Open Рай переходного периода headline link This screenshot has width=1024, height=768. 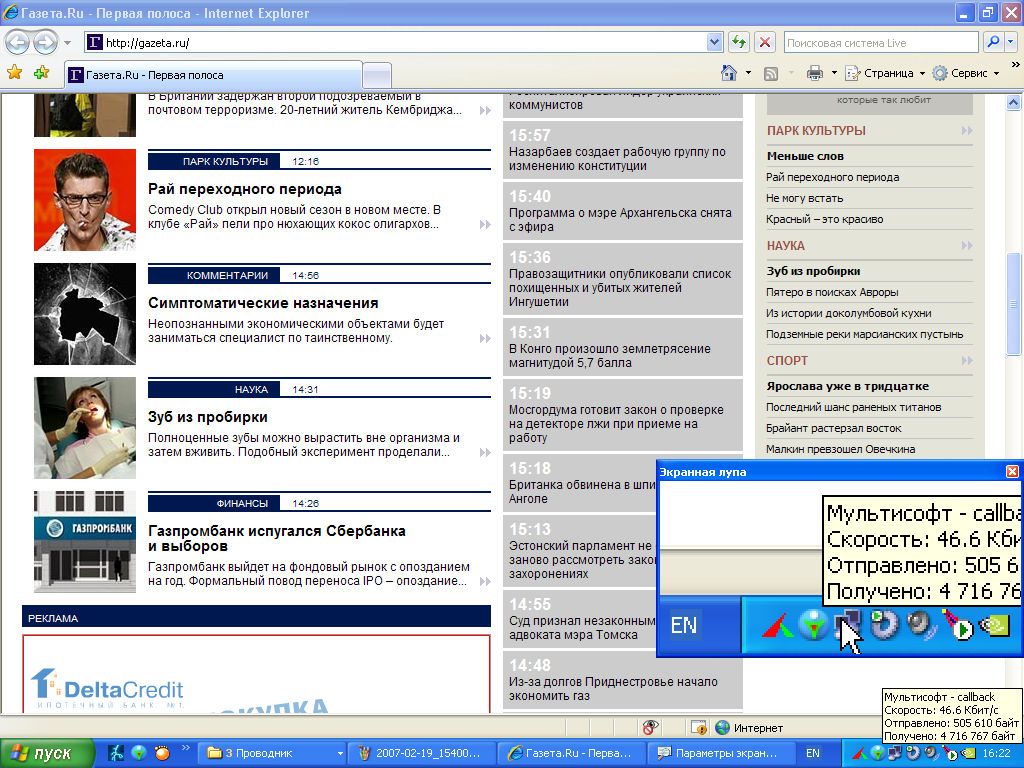pyautogui.click(x=245, y=189)
